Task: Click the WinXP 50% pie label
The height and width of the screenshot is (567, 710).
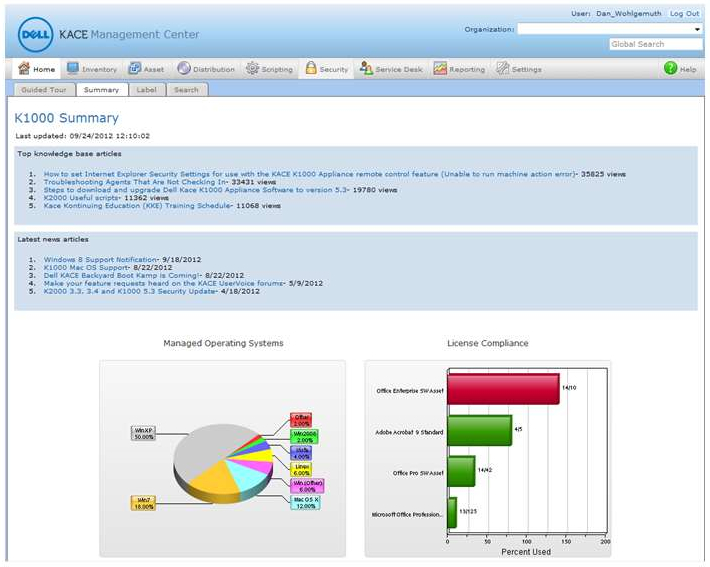Action: (144, 433)
